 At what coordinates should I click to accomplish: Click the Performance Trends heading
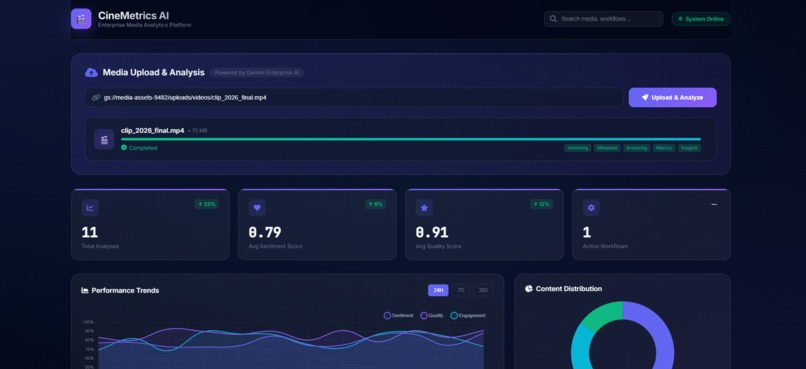tap(125, 290)
